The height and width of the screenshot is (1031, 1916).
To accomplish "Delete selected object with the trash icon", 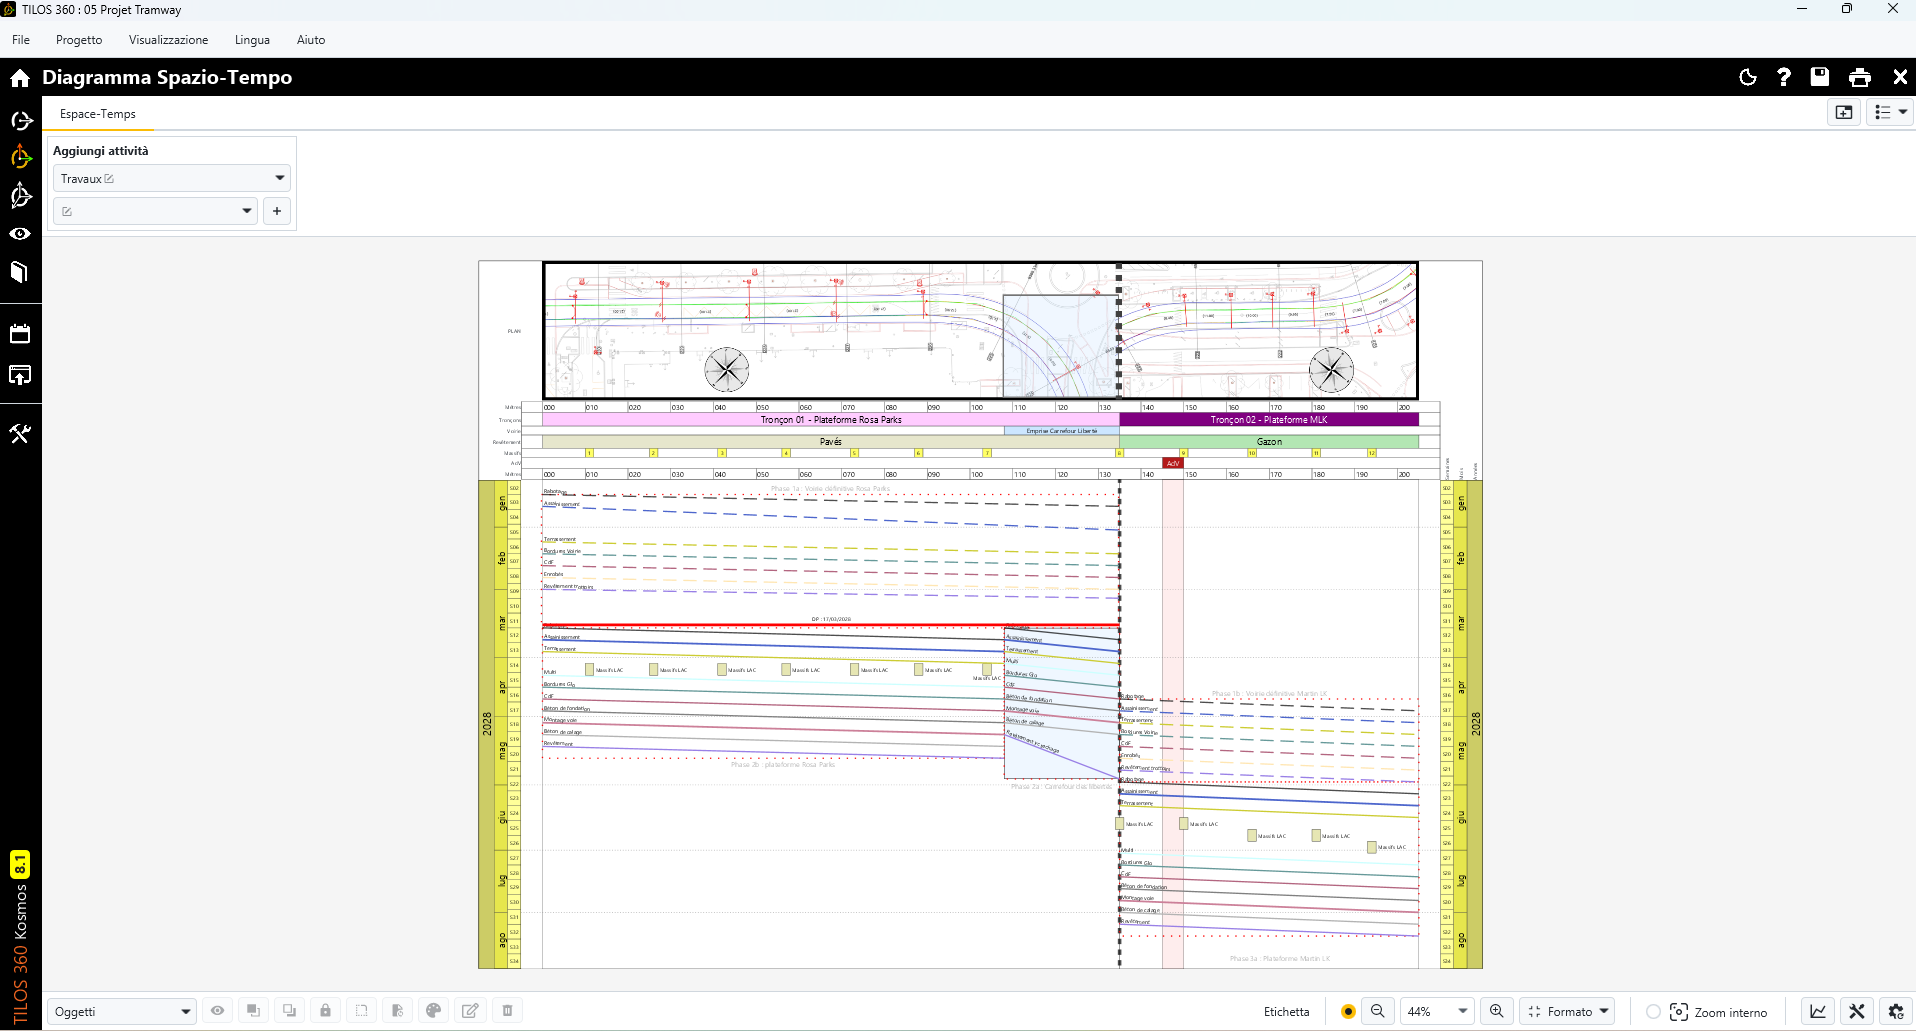I will tap(507, 1011).
